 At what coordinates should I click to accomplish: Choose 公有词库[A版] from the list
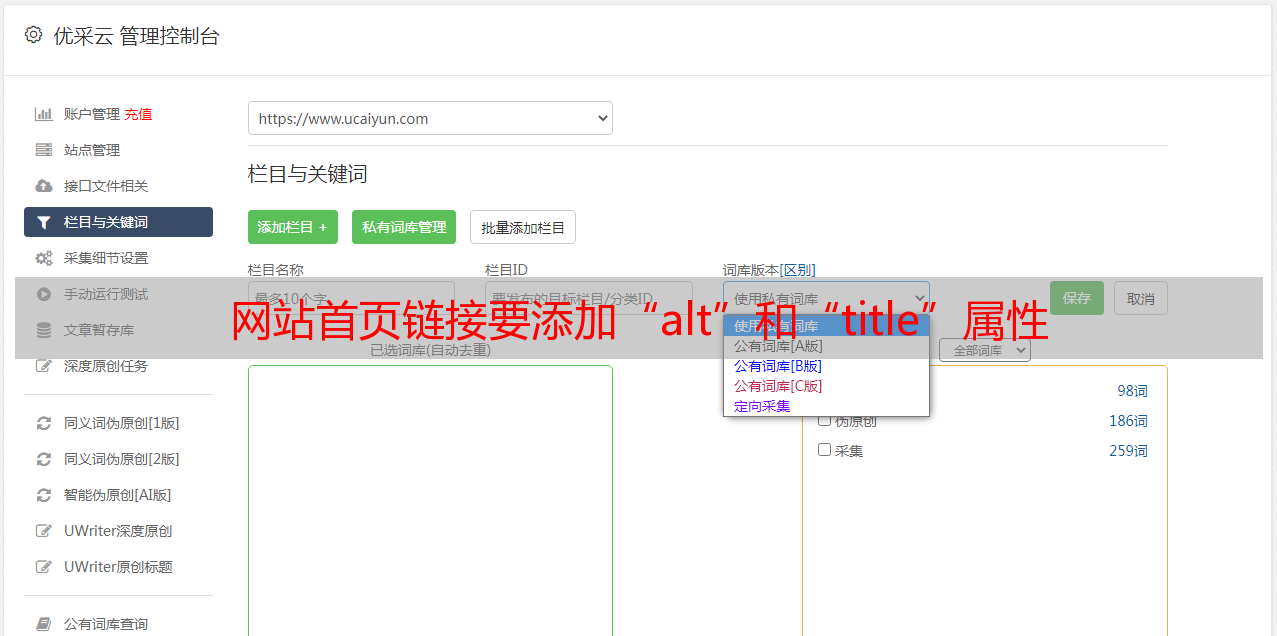point(826,346)
